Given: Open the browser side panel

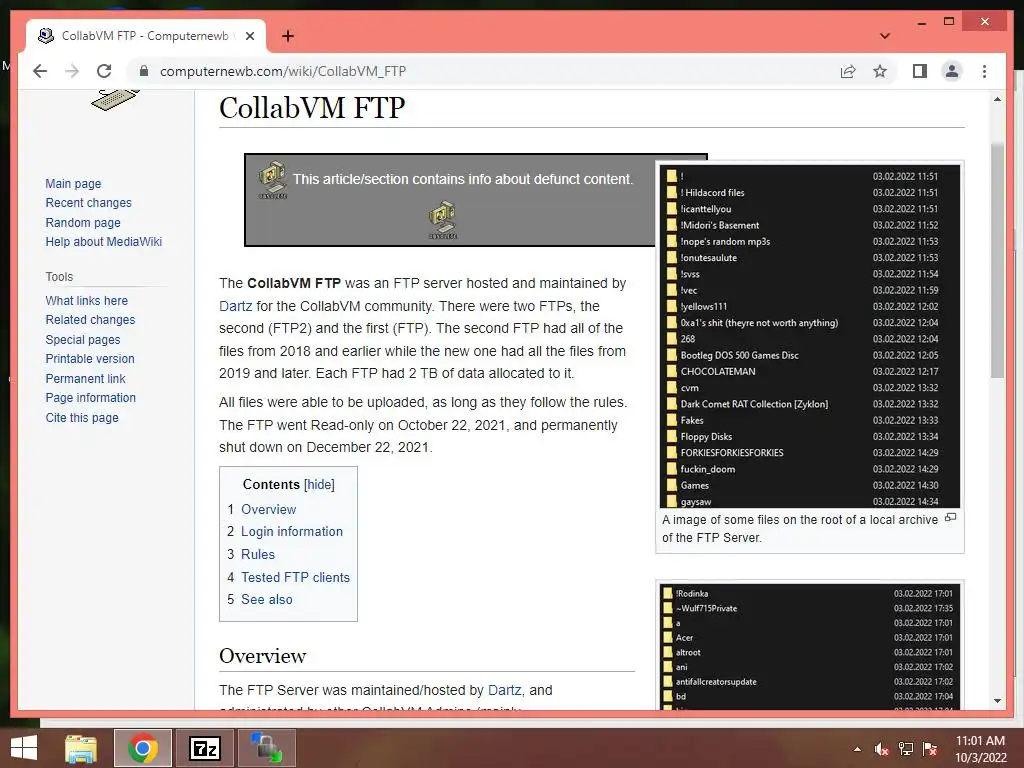Looking at the screenshot, I should coord(920,71).
